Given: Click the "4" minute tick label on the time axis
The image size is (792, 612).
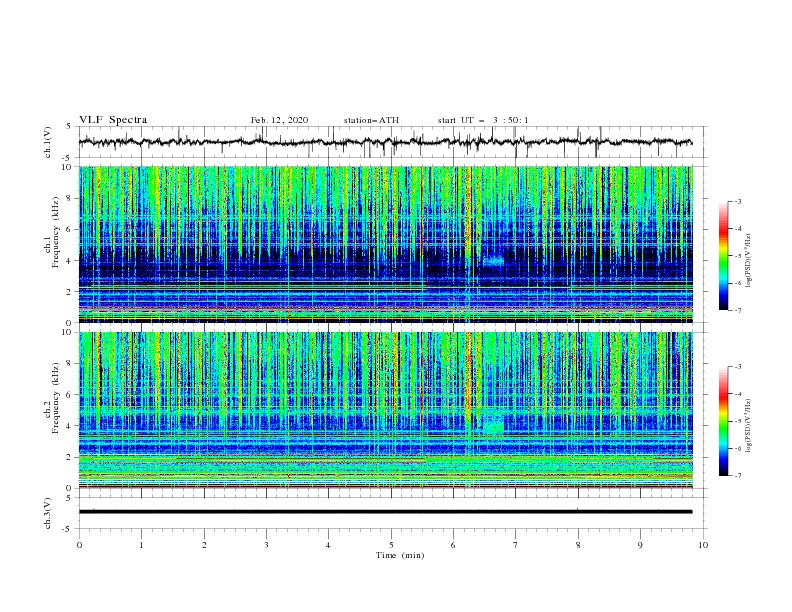Looking at the screenshot, I should [328, 545].
